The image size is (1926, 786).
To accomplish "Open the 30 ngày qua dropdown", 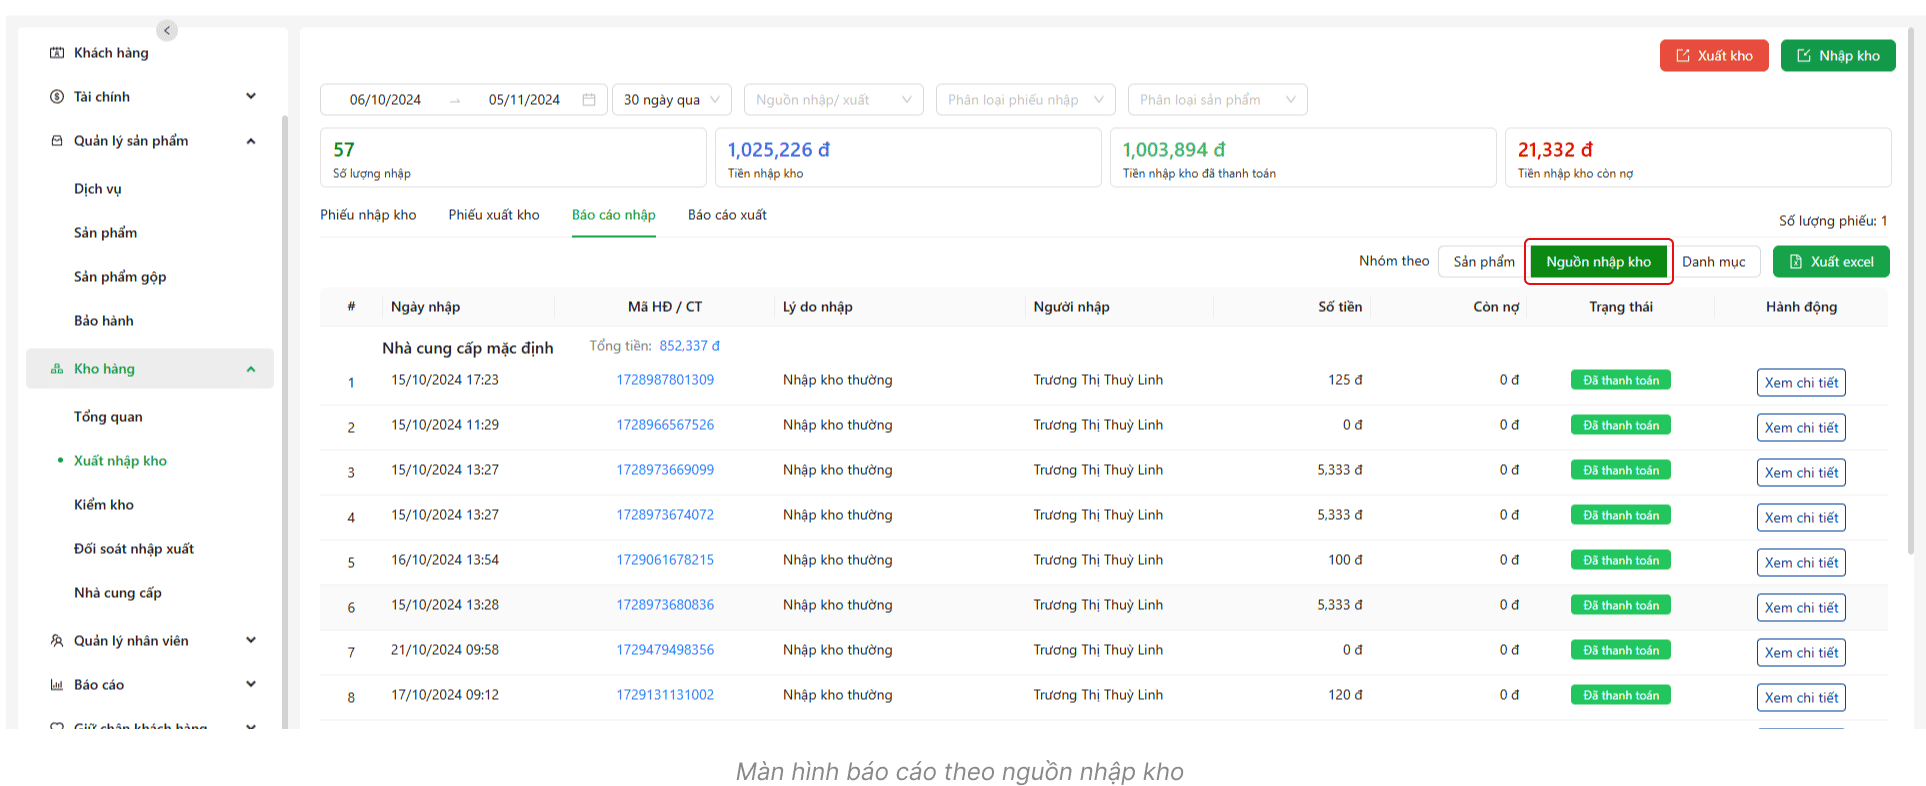I will (x=671, y=100).
